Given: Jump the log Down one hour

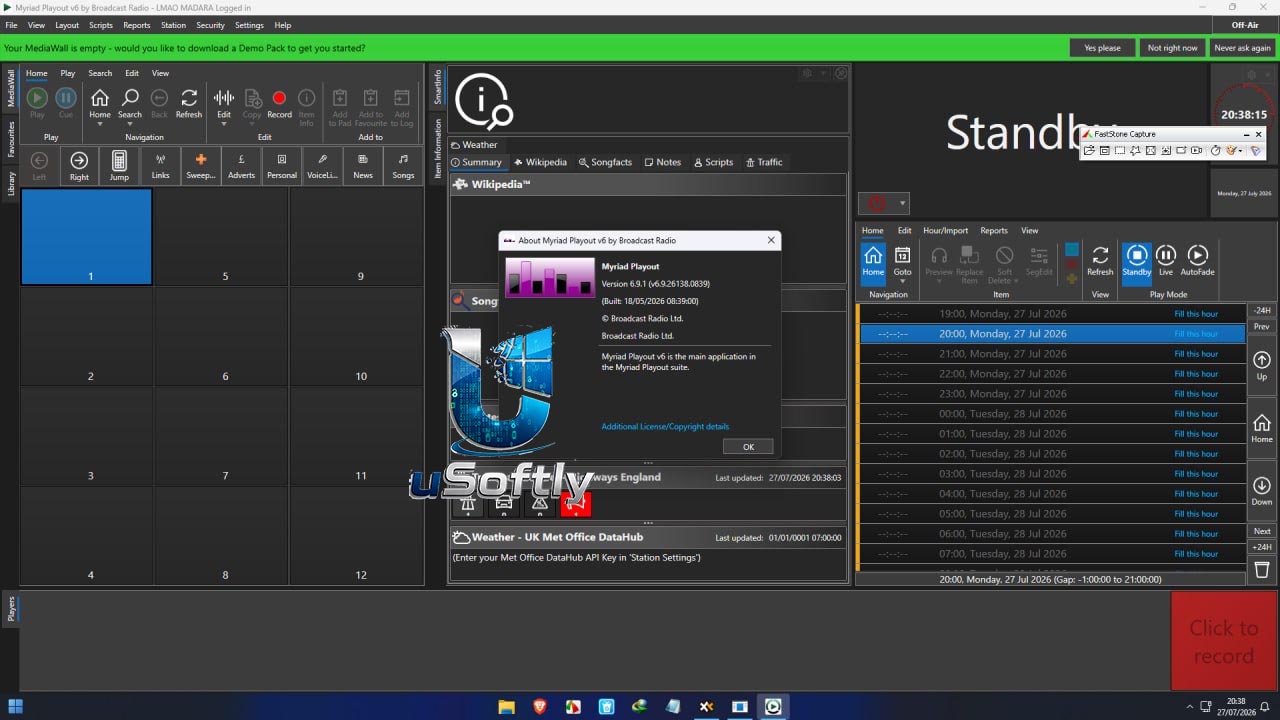Looking at the screenshot, I should click(x=1262, y=491).
